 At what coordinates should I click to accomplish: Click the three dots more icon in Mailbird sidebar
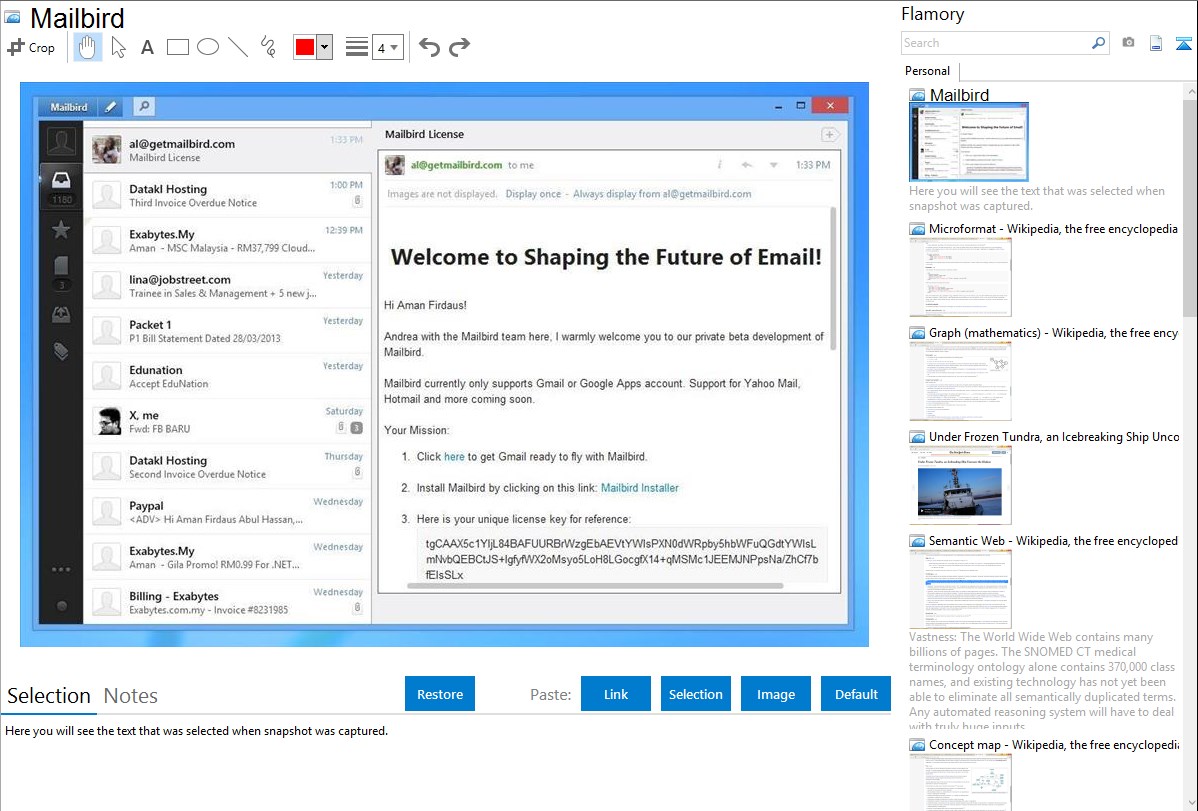tap(61, 569)
